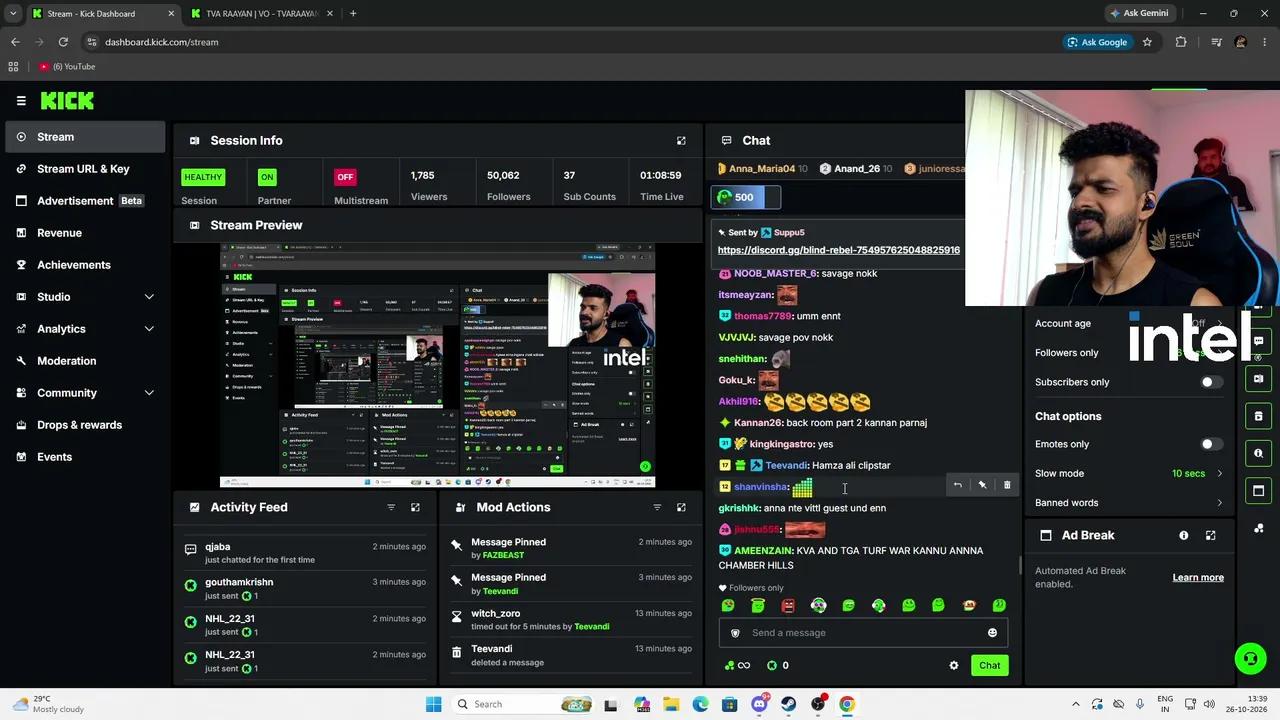The width and height of the screenshot is (1280, 720).
Task: Expand the Ad Break panel
Action: click(1210, 536)
